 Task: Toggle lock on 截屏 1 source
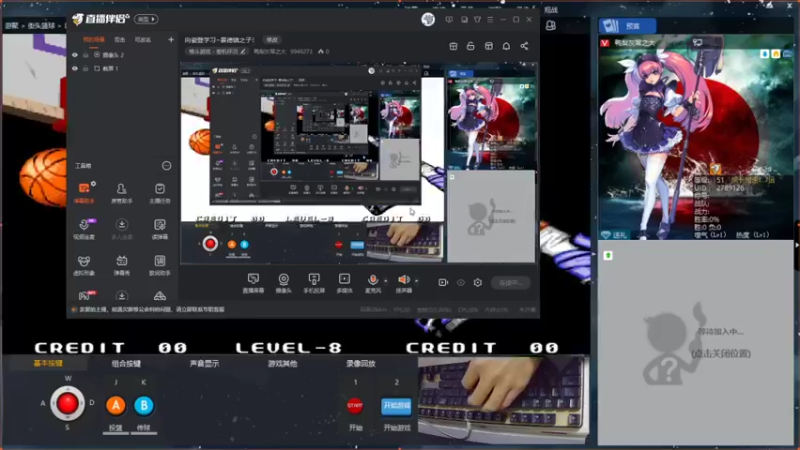coord(86,68)
